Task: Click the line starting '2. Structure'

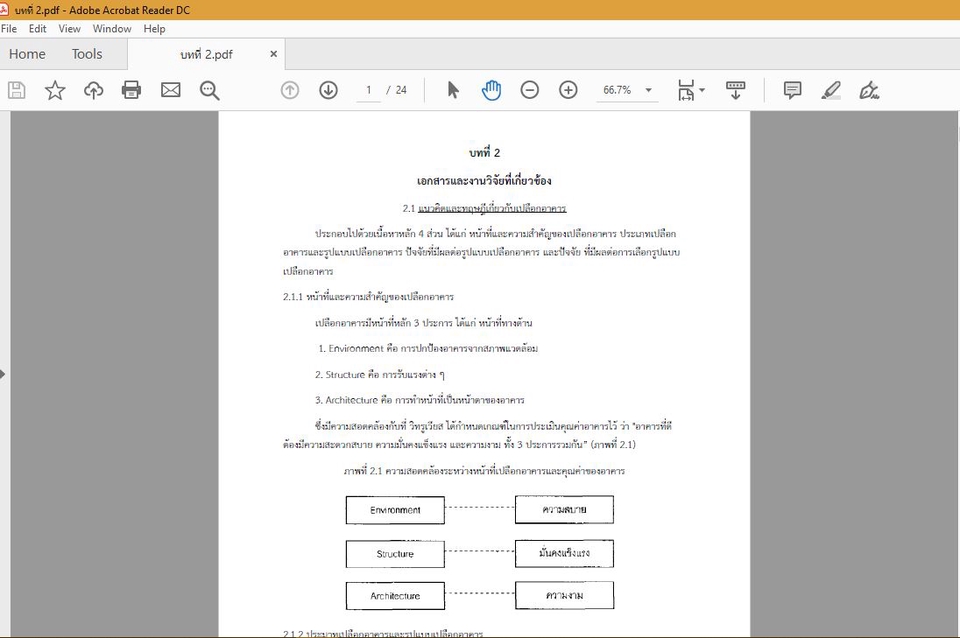Action: click(380, 374)
